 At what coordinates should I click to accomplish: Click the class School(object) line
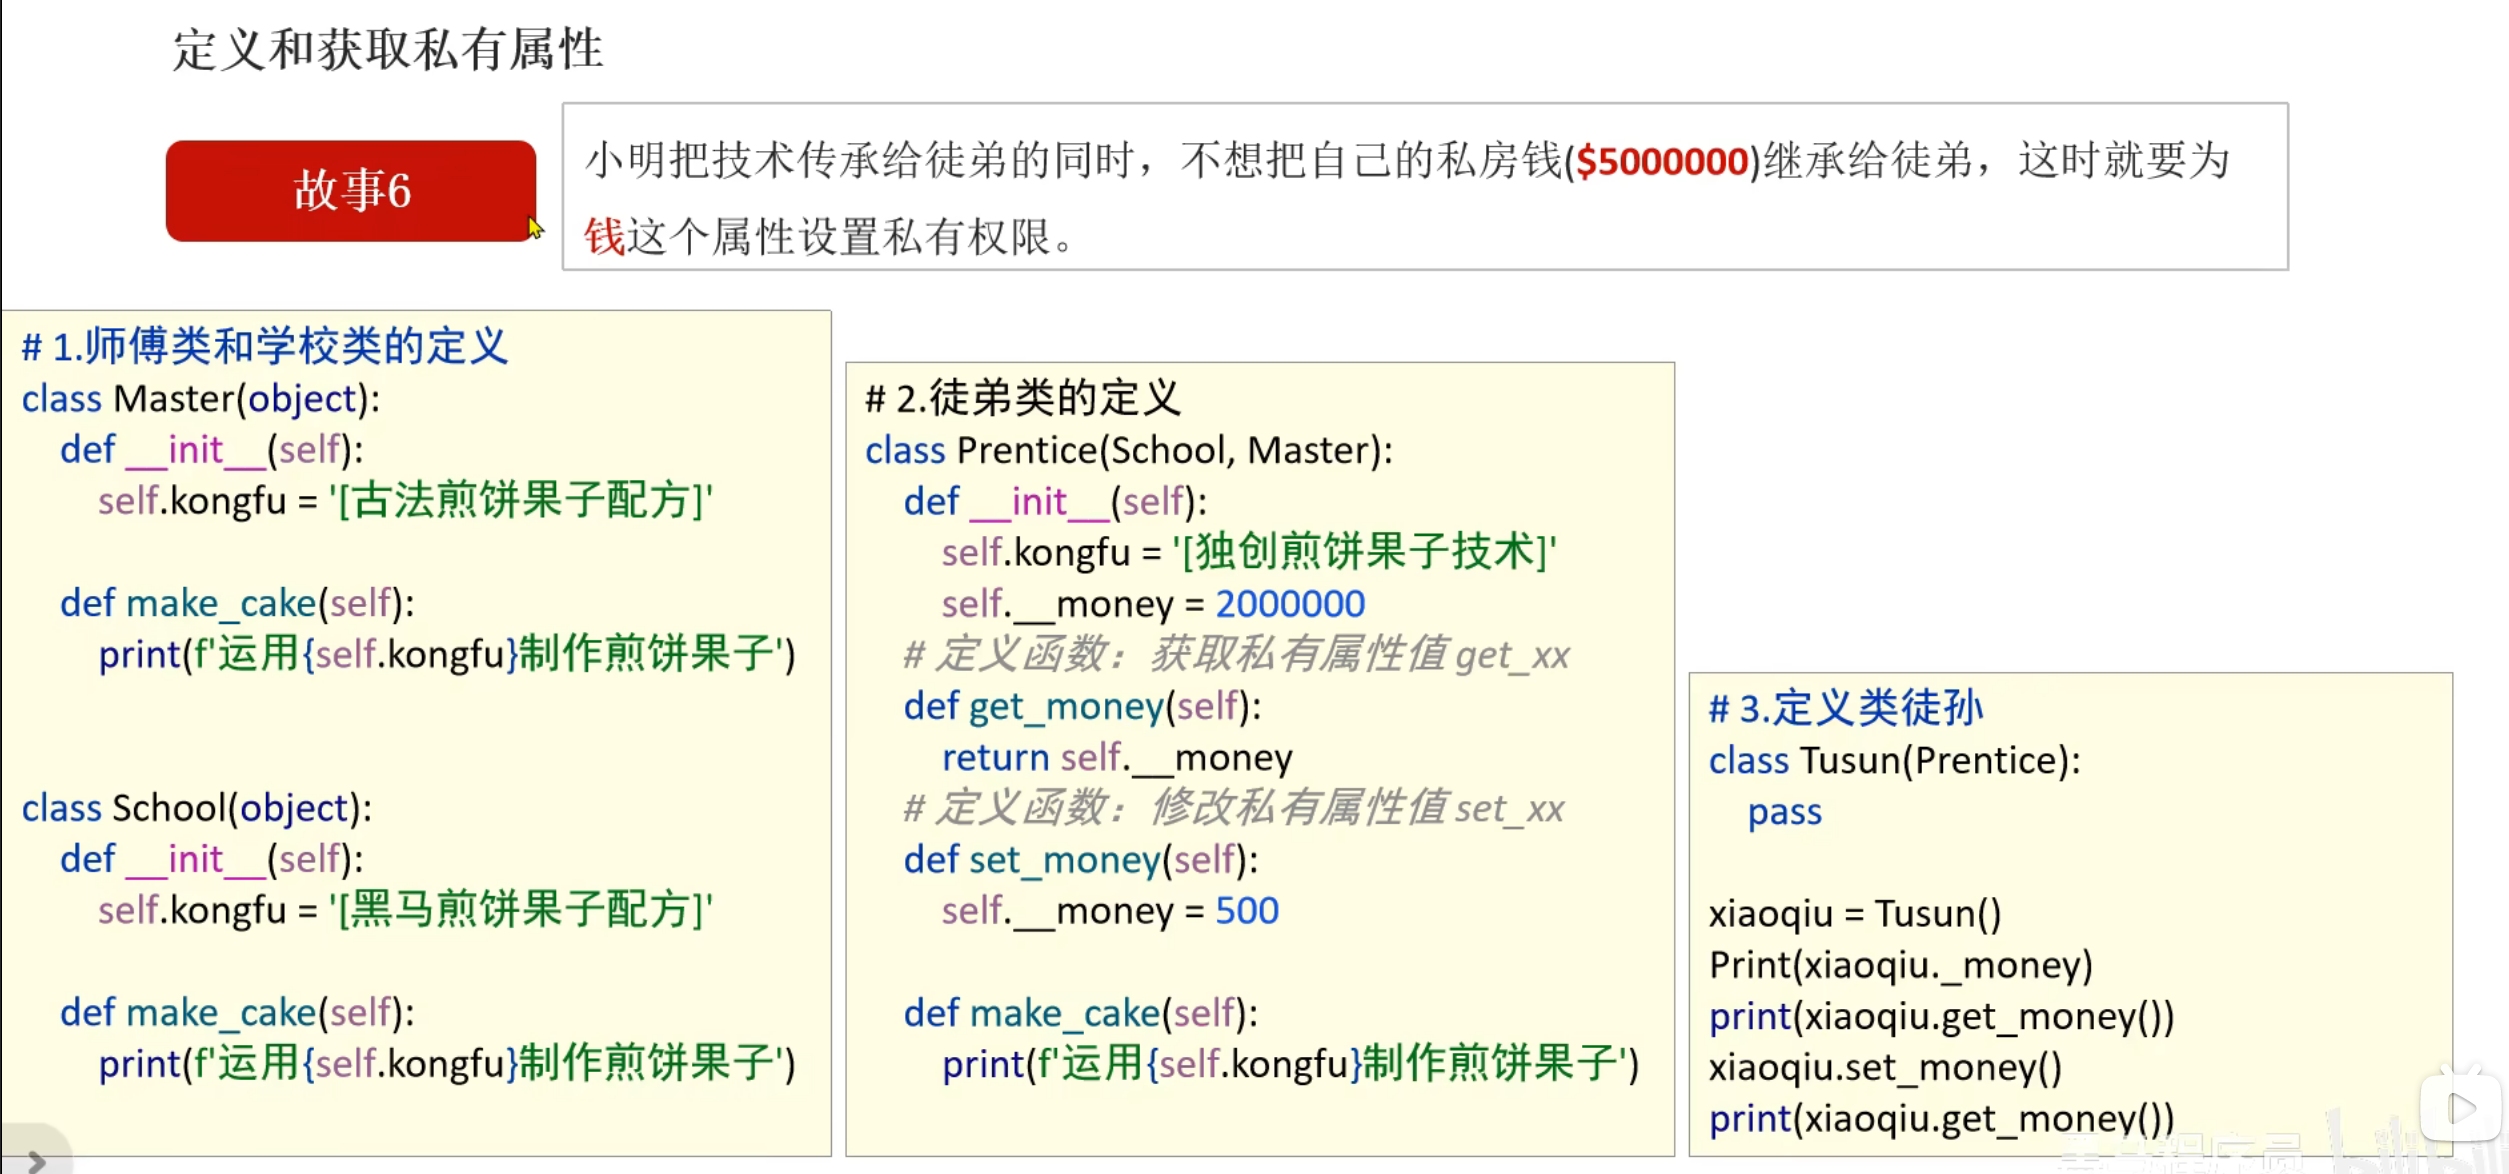tap(197, 808)
